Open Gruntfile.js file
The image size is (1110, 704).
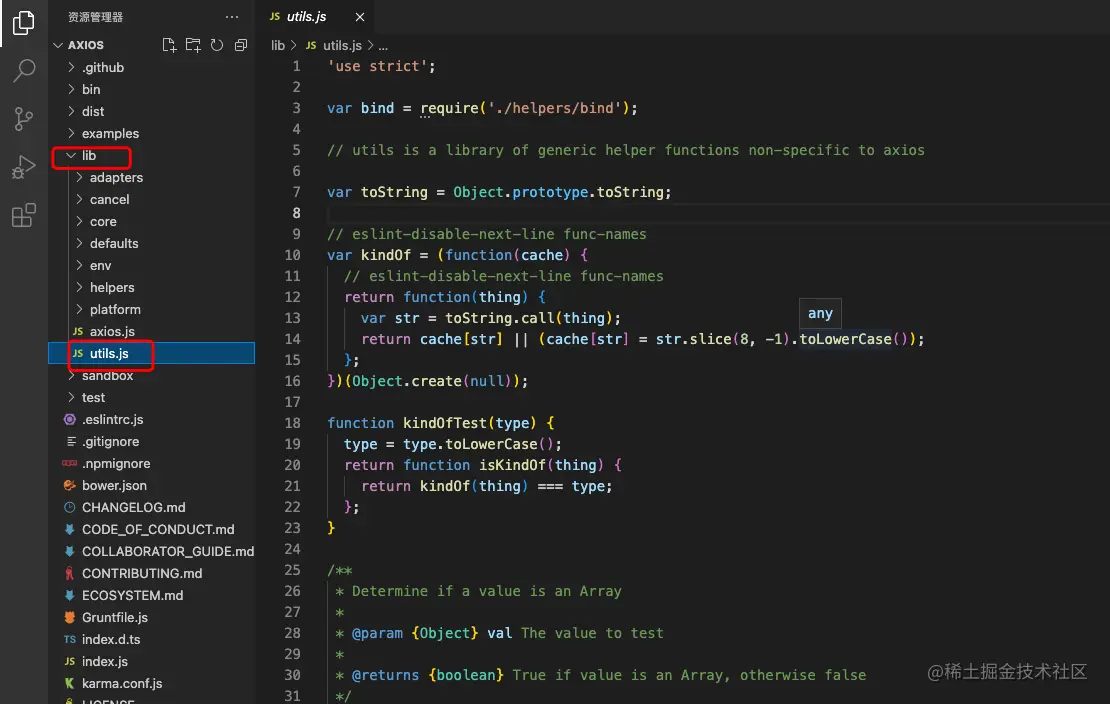[x=151, y=617]
